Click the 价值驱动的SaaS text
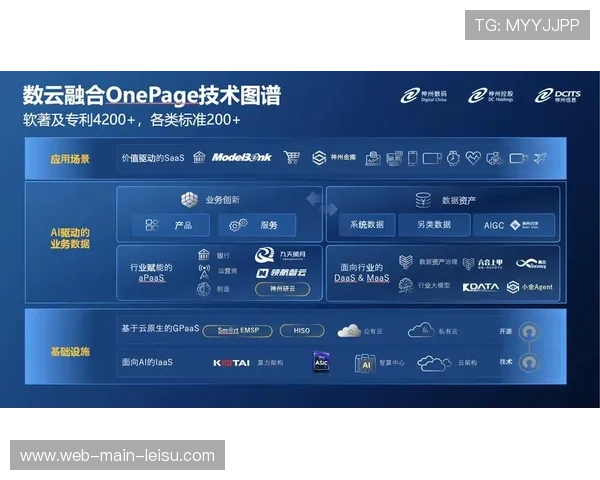The image size is (600, 480). point(153,158)
